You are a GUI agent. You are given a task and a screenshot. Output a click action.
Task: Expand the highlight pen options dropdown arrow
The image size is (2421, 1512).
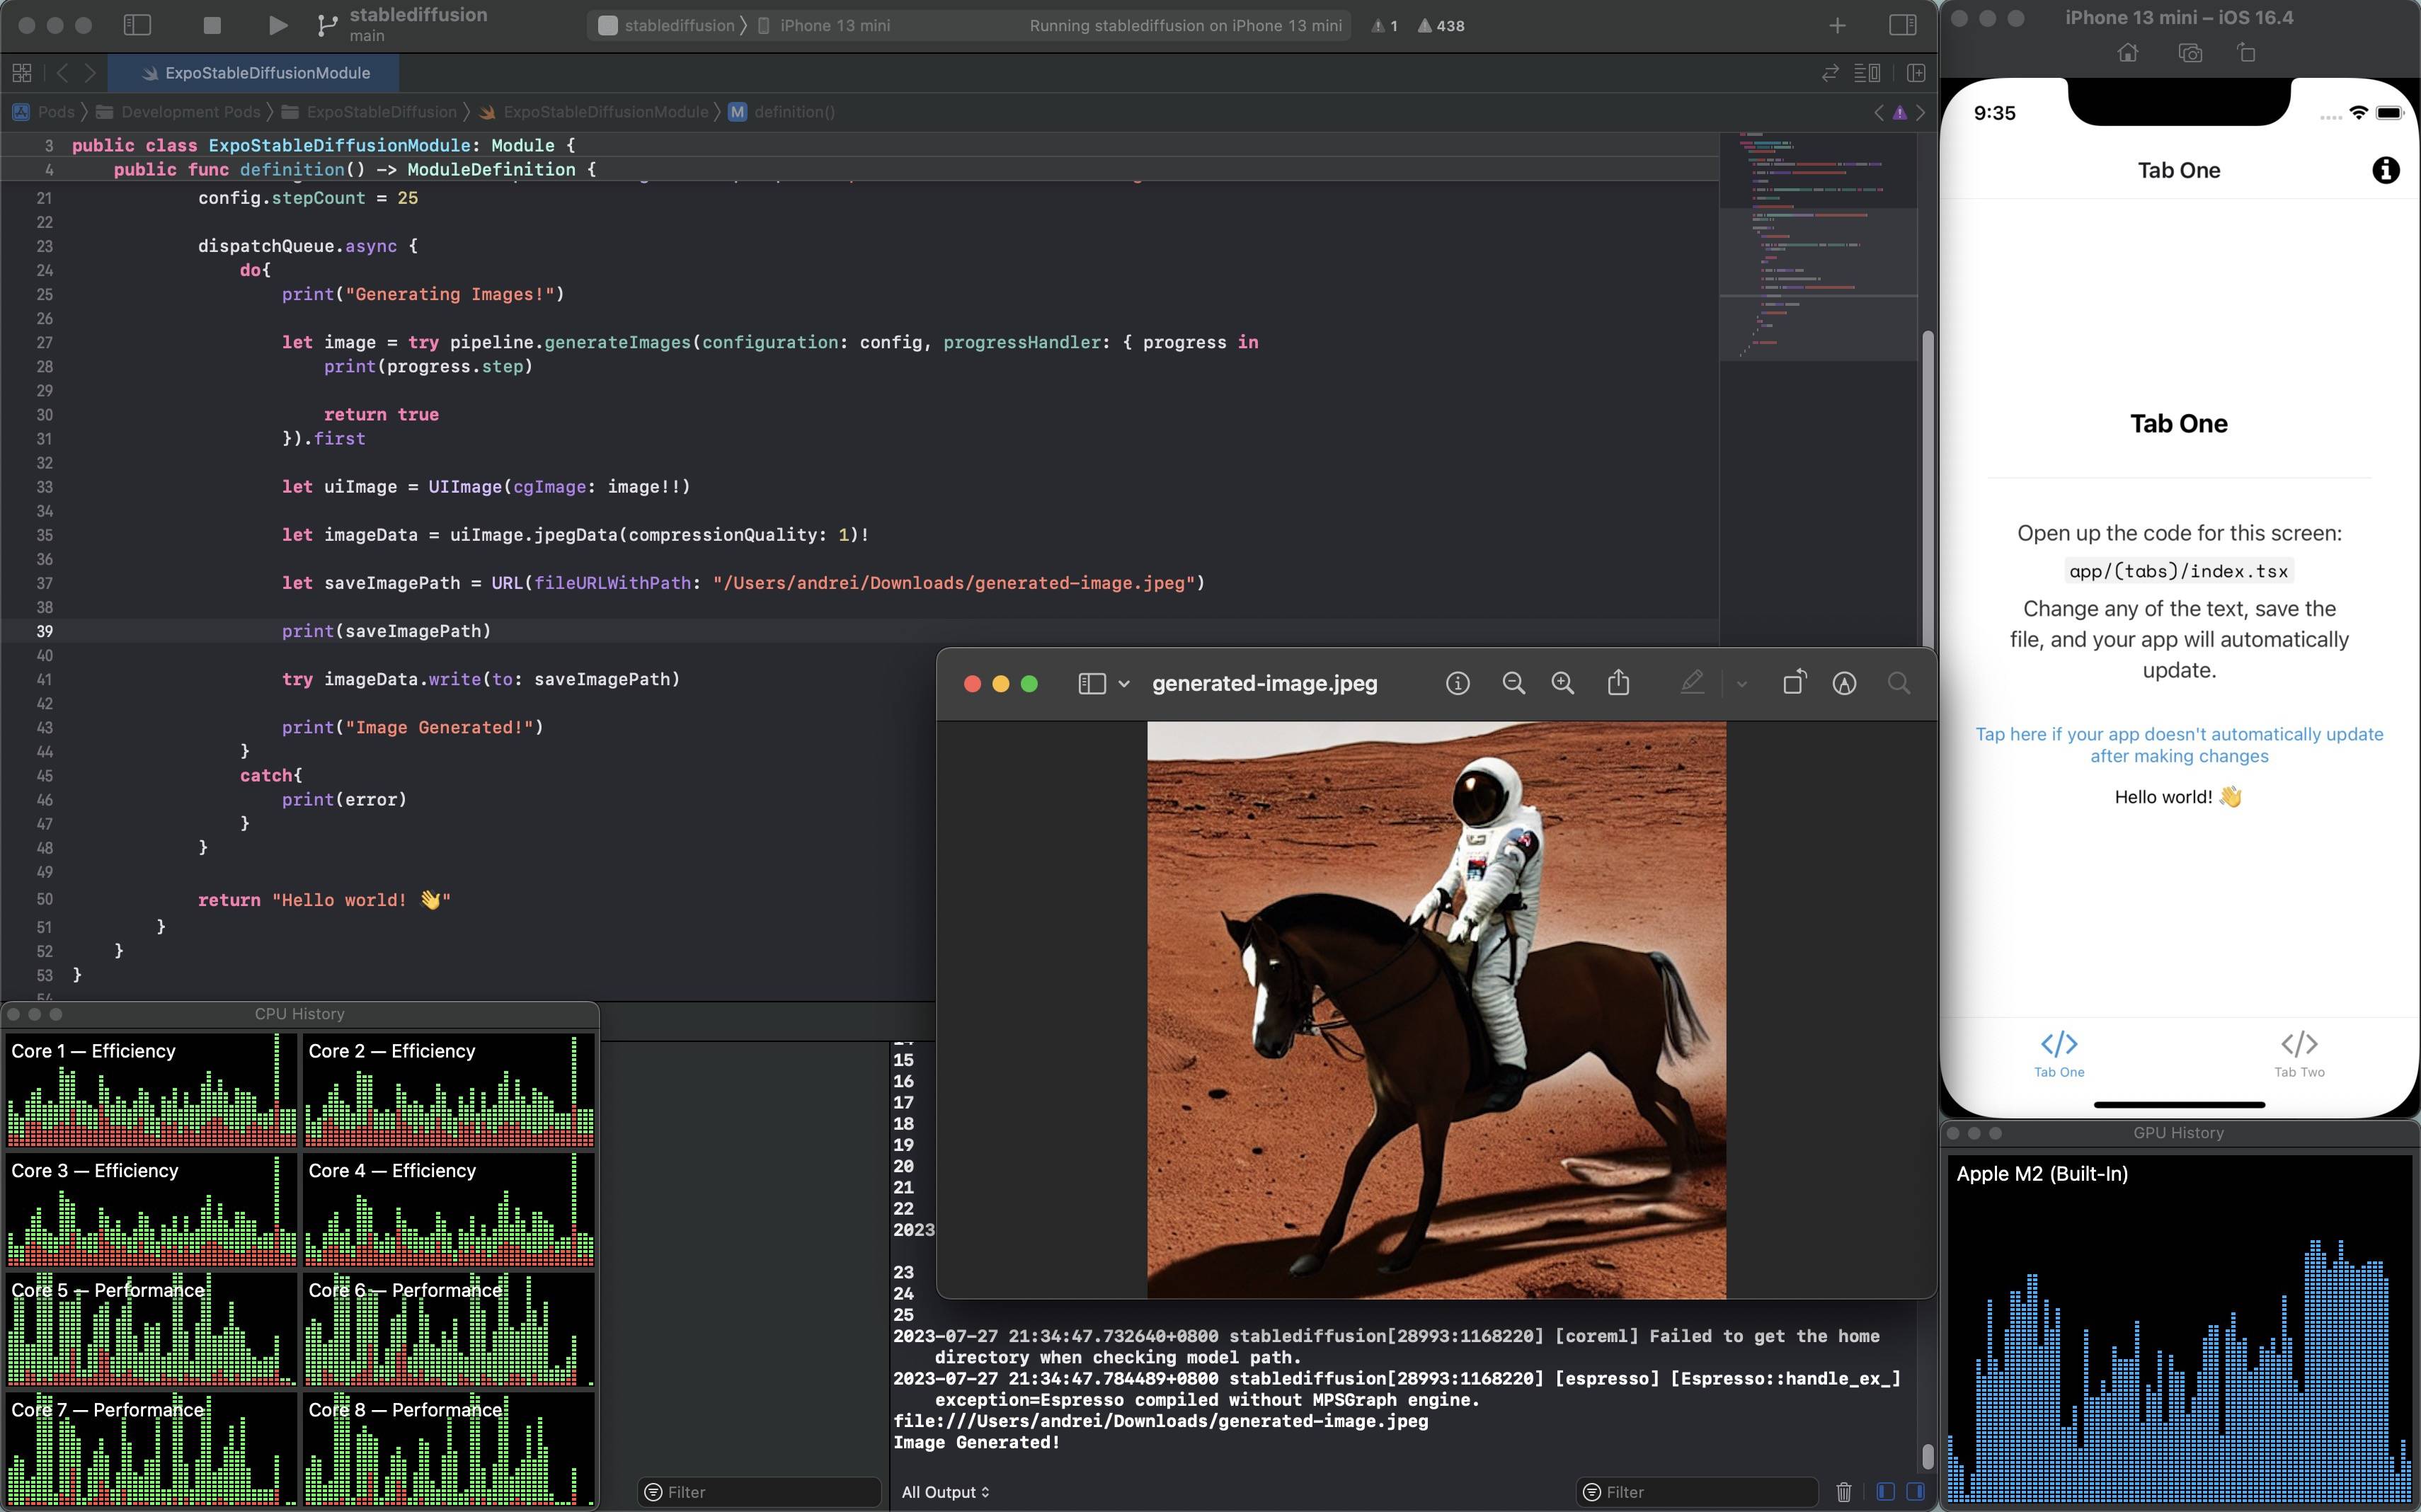click(1741, 684)
